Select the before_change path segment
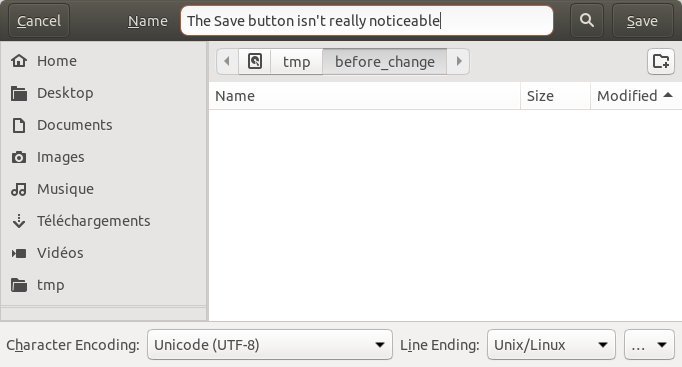 (385, 61)
